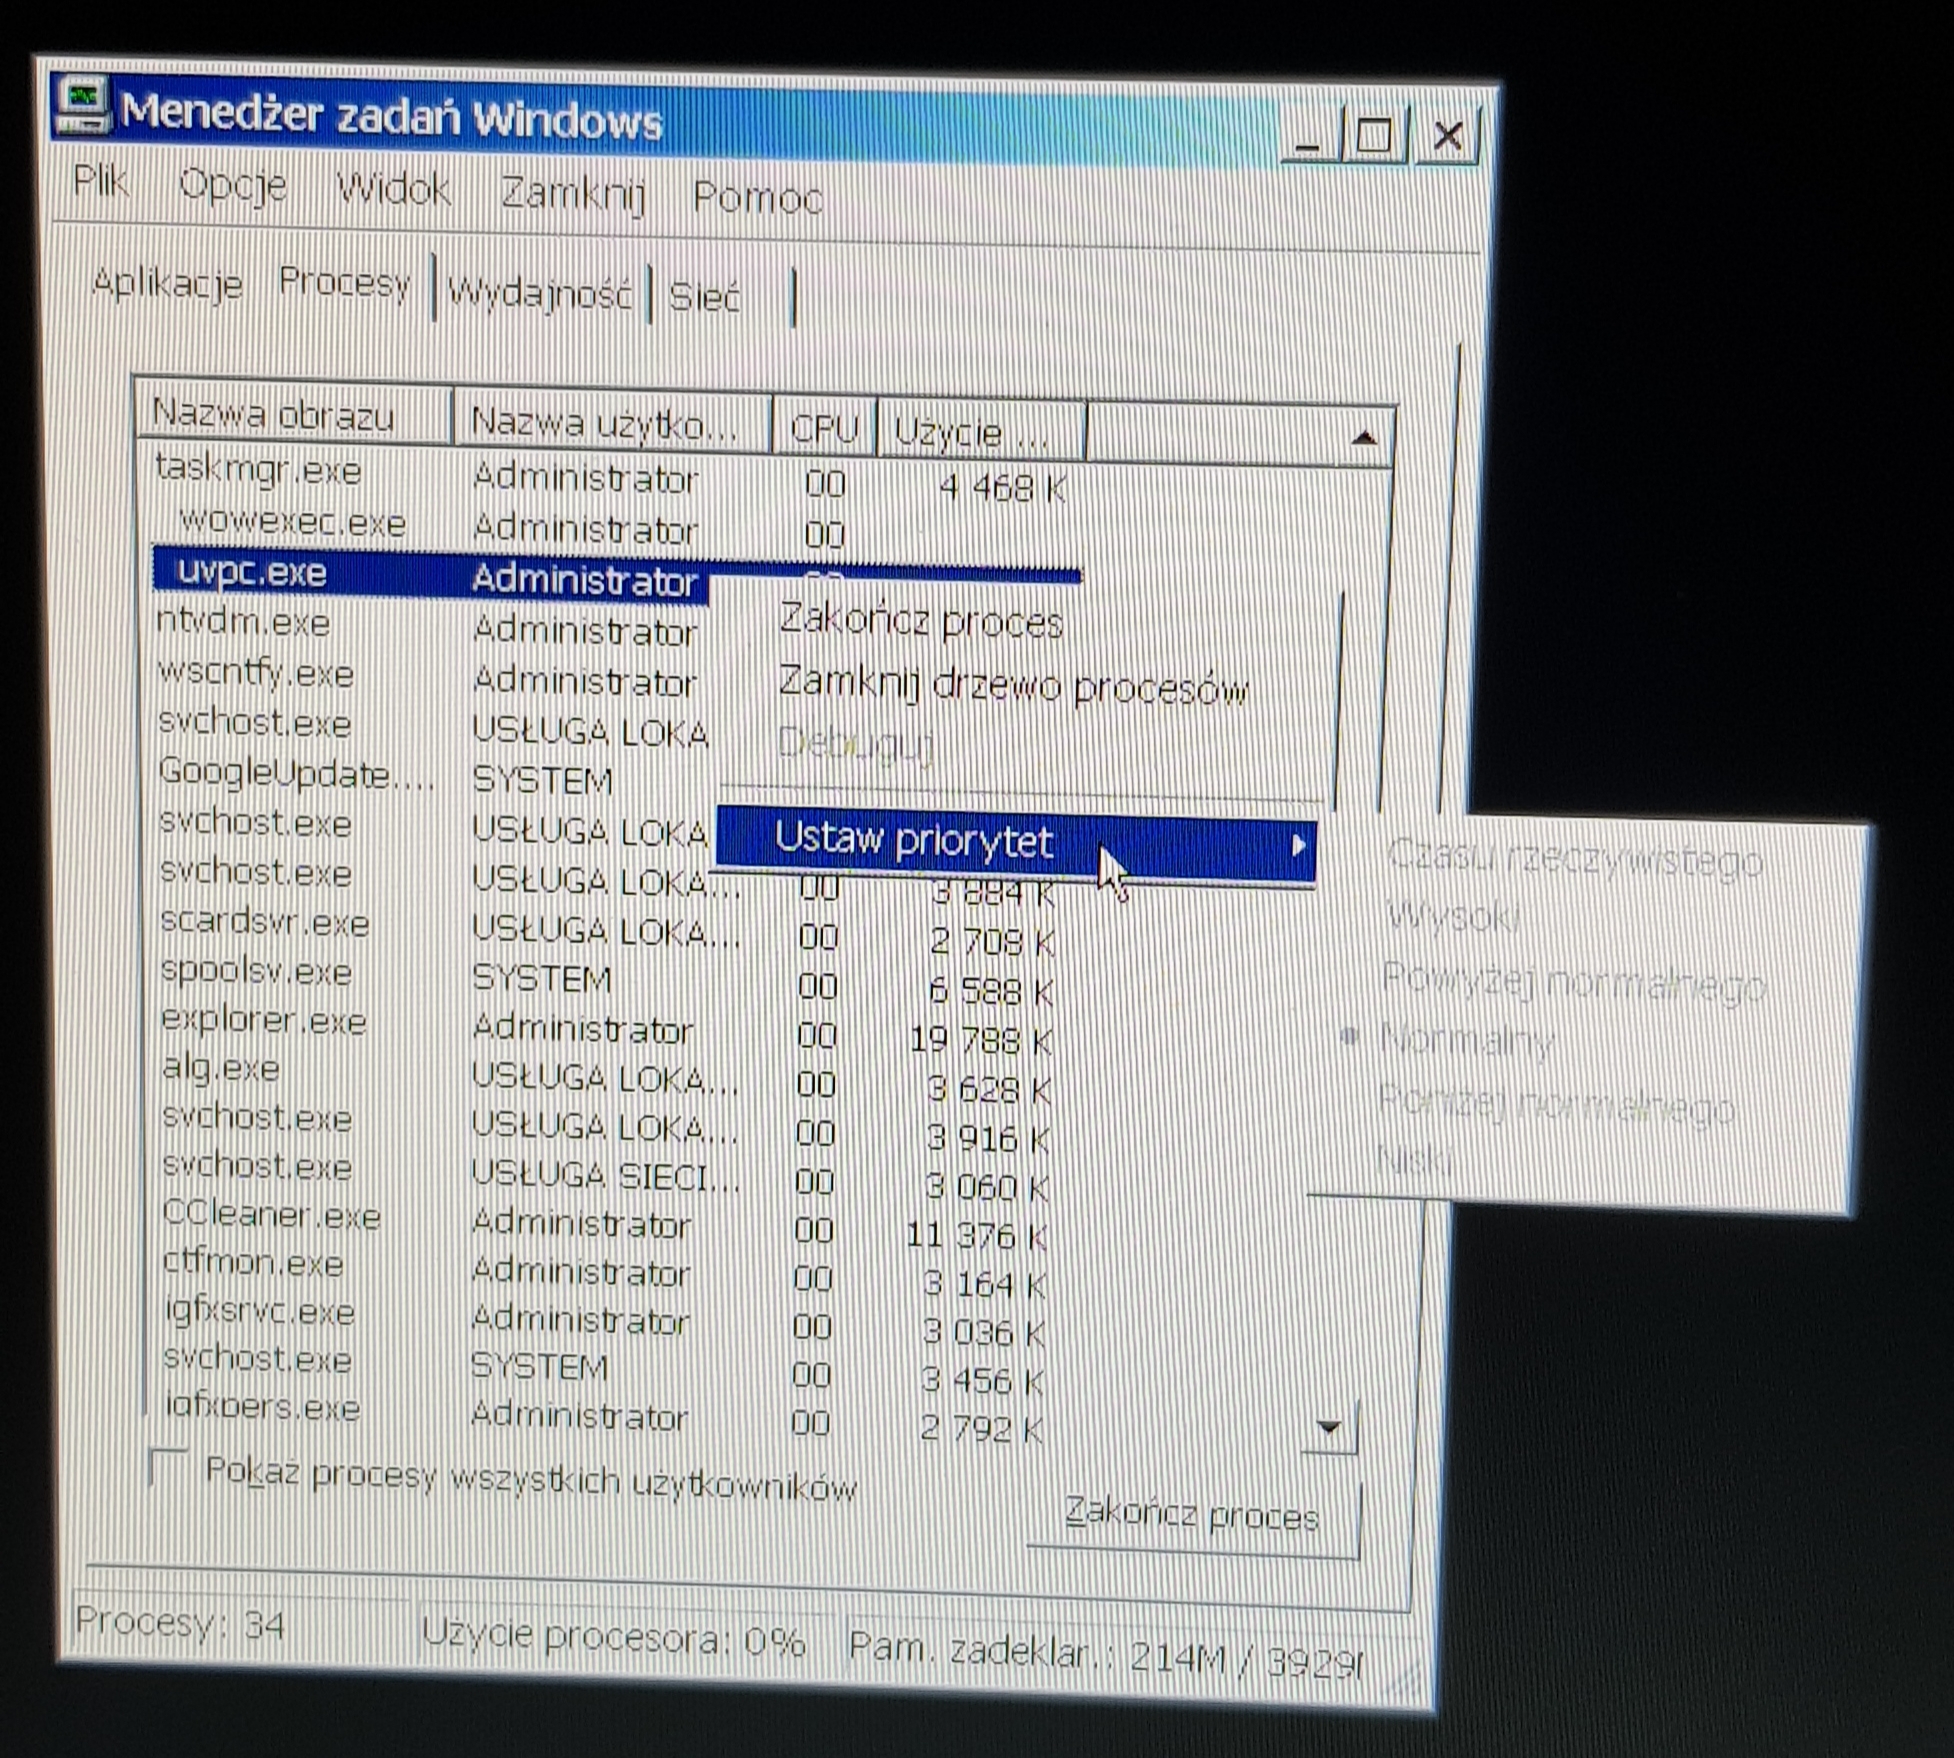Expand the Ustaw priorytet submenu arrow
Screen dimensions: 1954x1758
(x=1298, y=846)
